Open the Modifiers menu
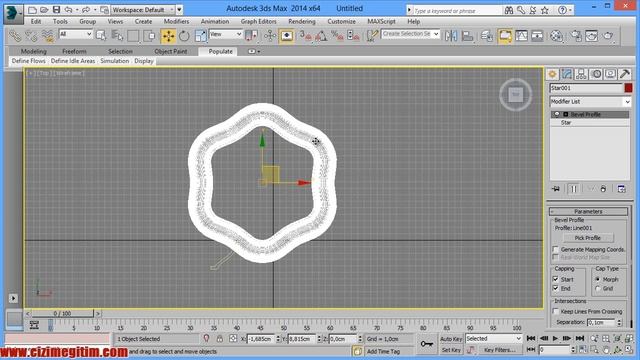 pyautogui.click(x=176, y=21)
